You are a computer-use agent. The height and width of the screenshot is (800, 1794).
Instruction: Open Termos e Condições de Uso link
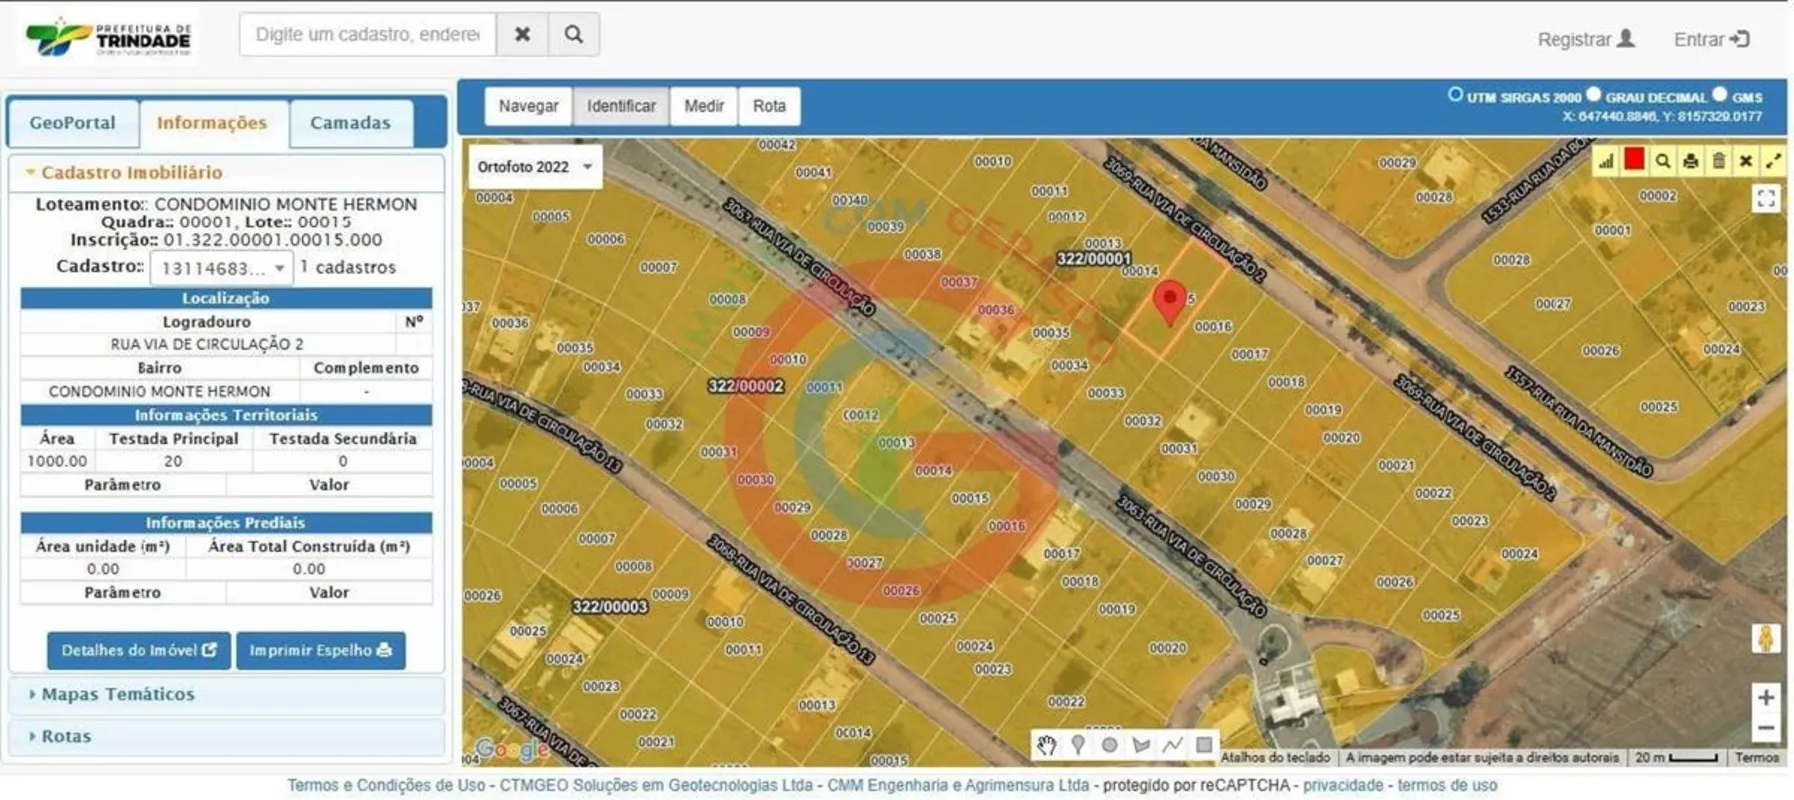pos(386,785)
